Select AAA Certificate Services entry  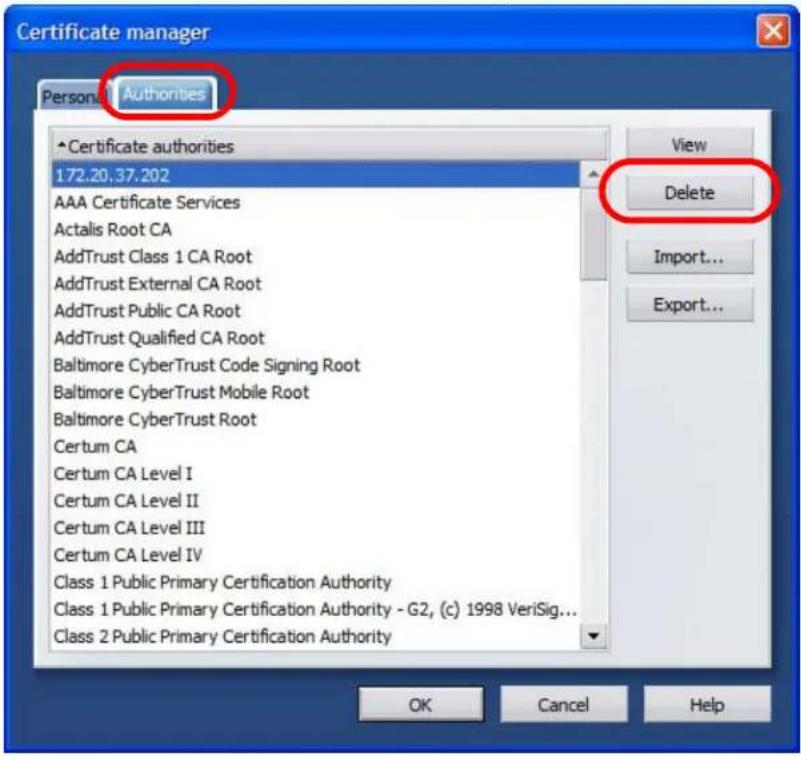point(316,202)
